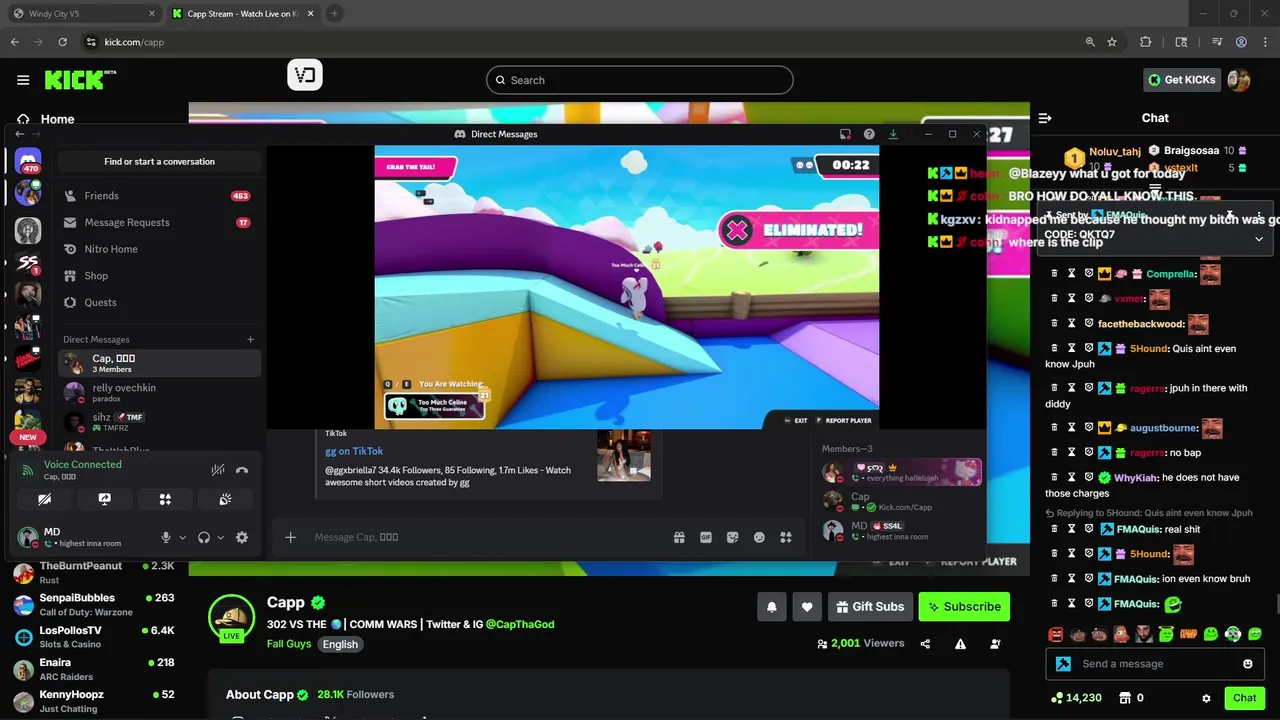Open a new browser tab
Screen dimensions: 1280x720
(x=334, y=14)
